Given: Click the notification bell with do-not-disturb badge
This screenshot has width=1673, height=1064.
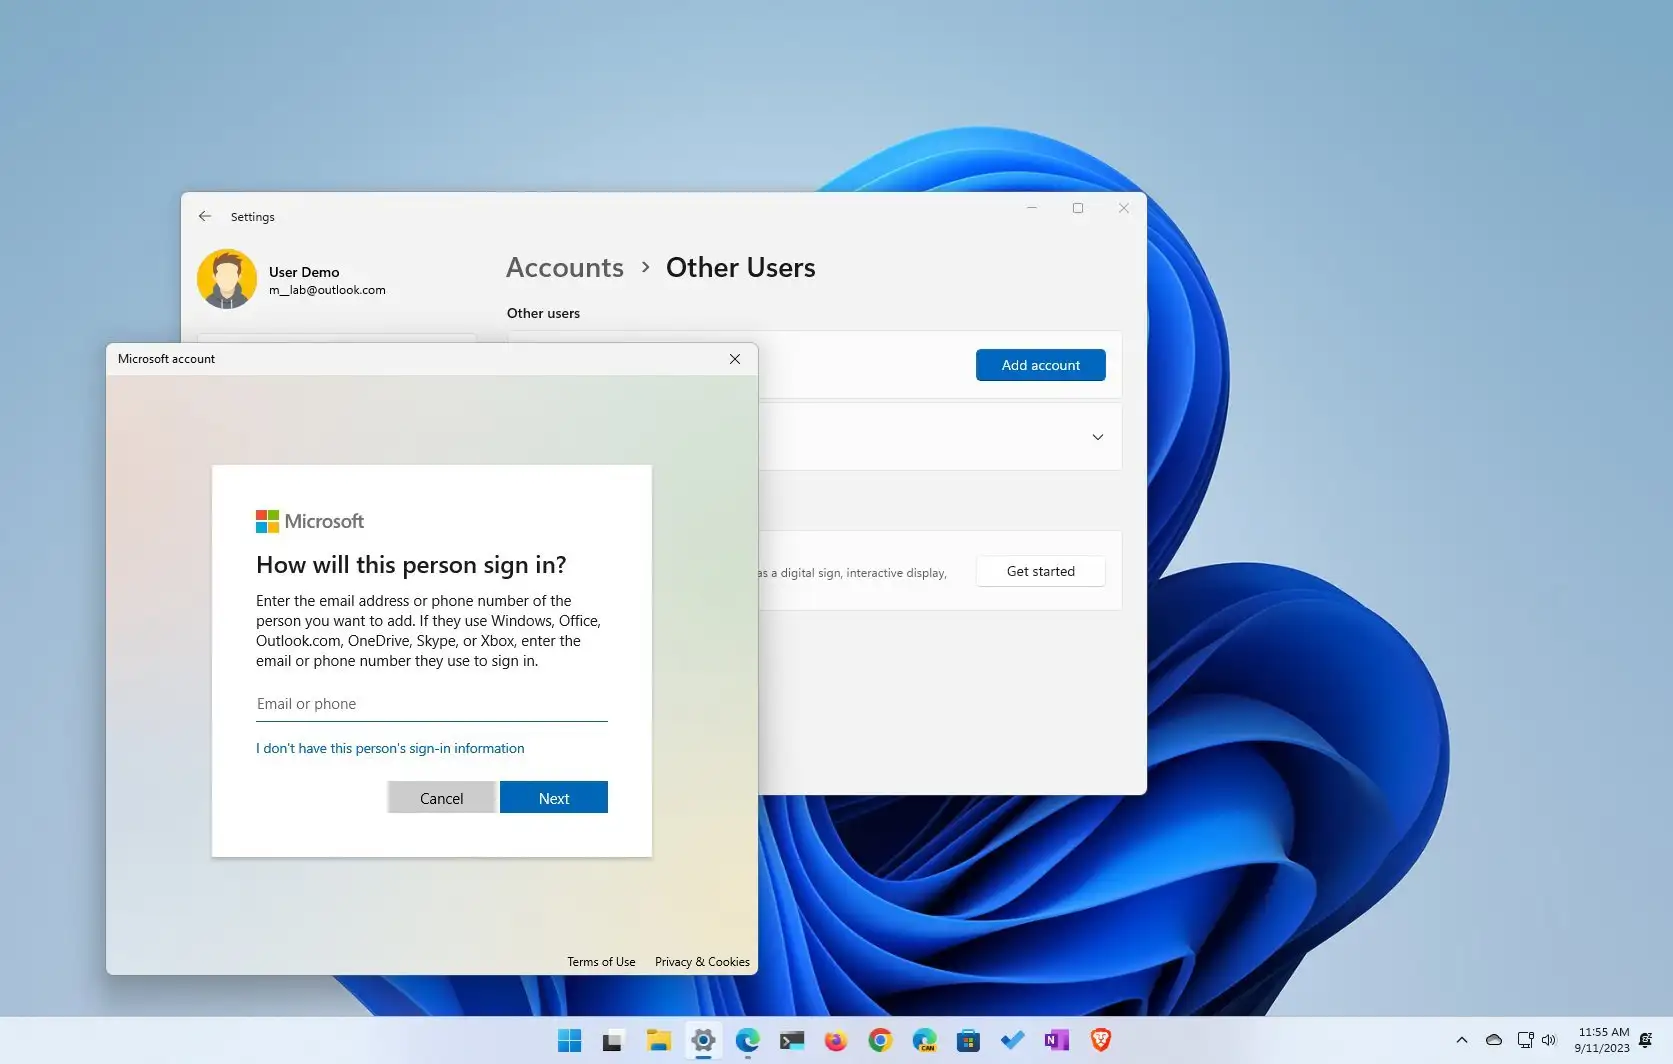Looking at the screenshot, I should pos(1647,1040).
